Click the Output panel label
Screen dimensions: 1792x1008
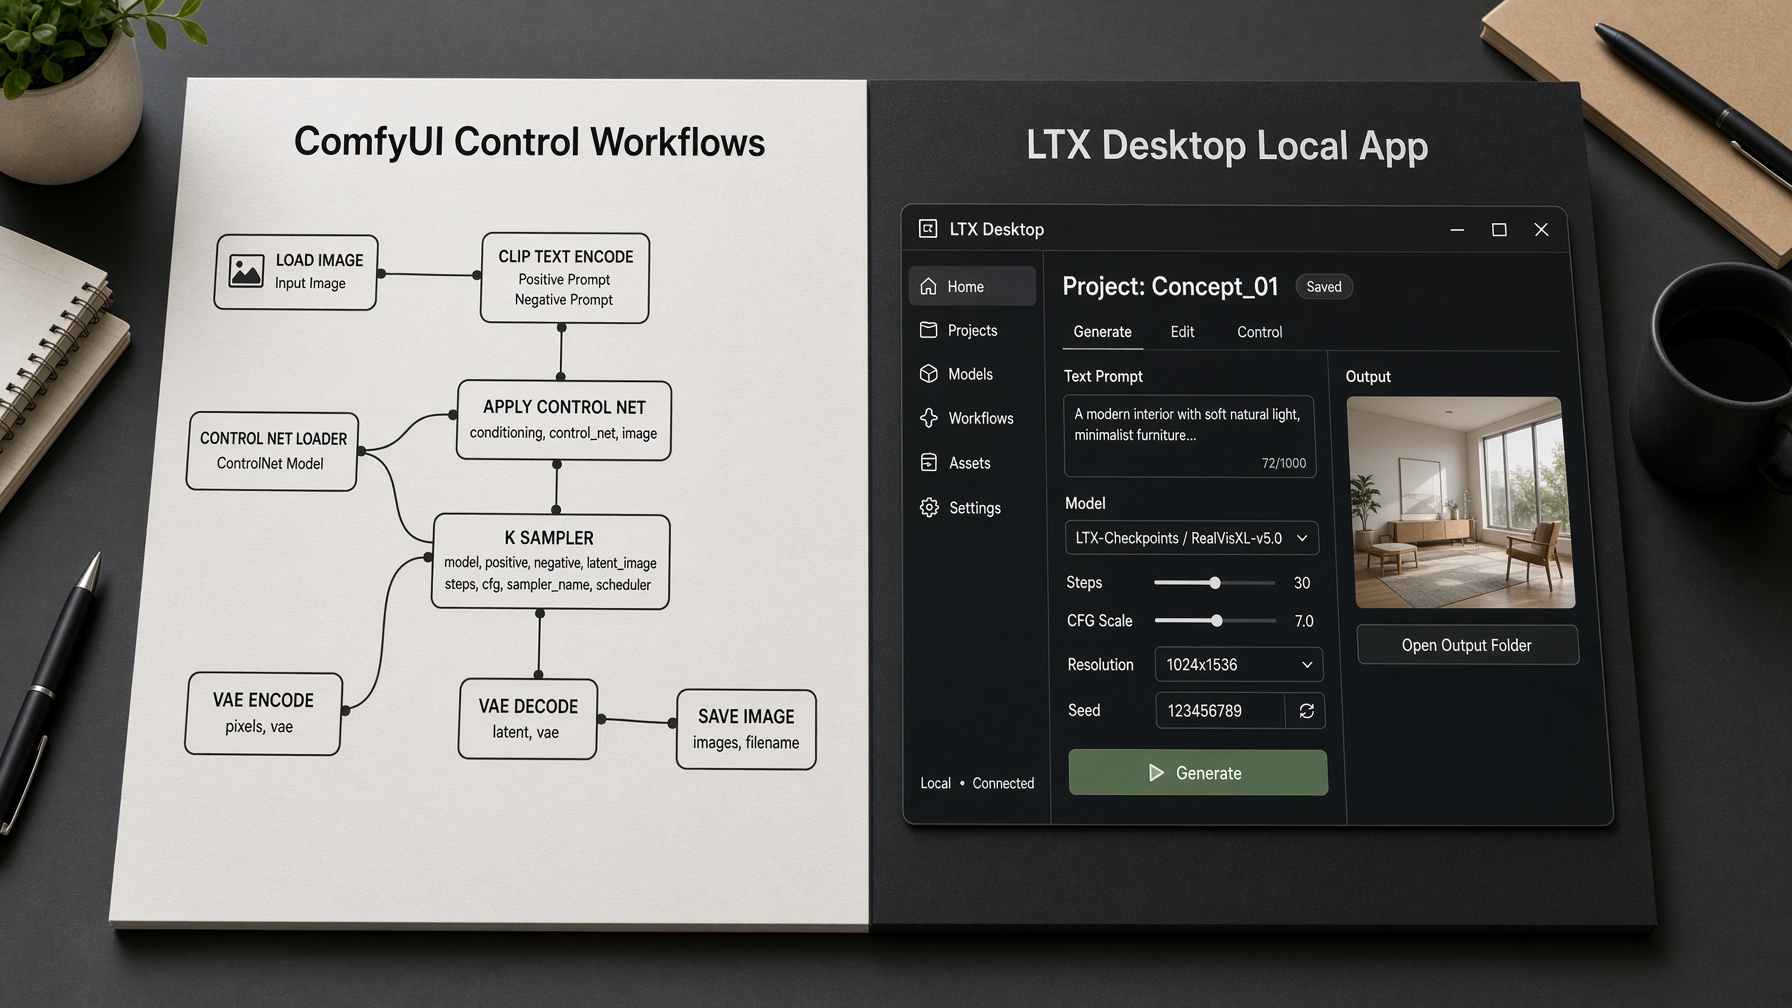tap(1368, 377)
